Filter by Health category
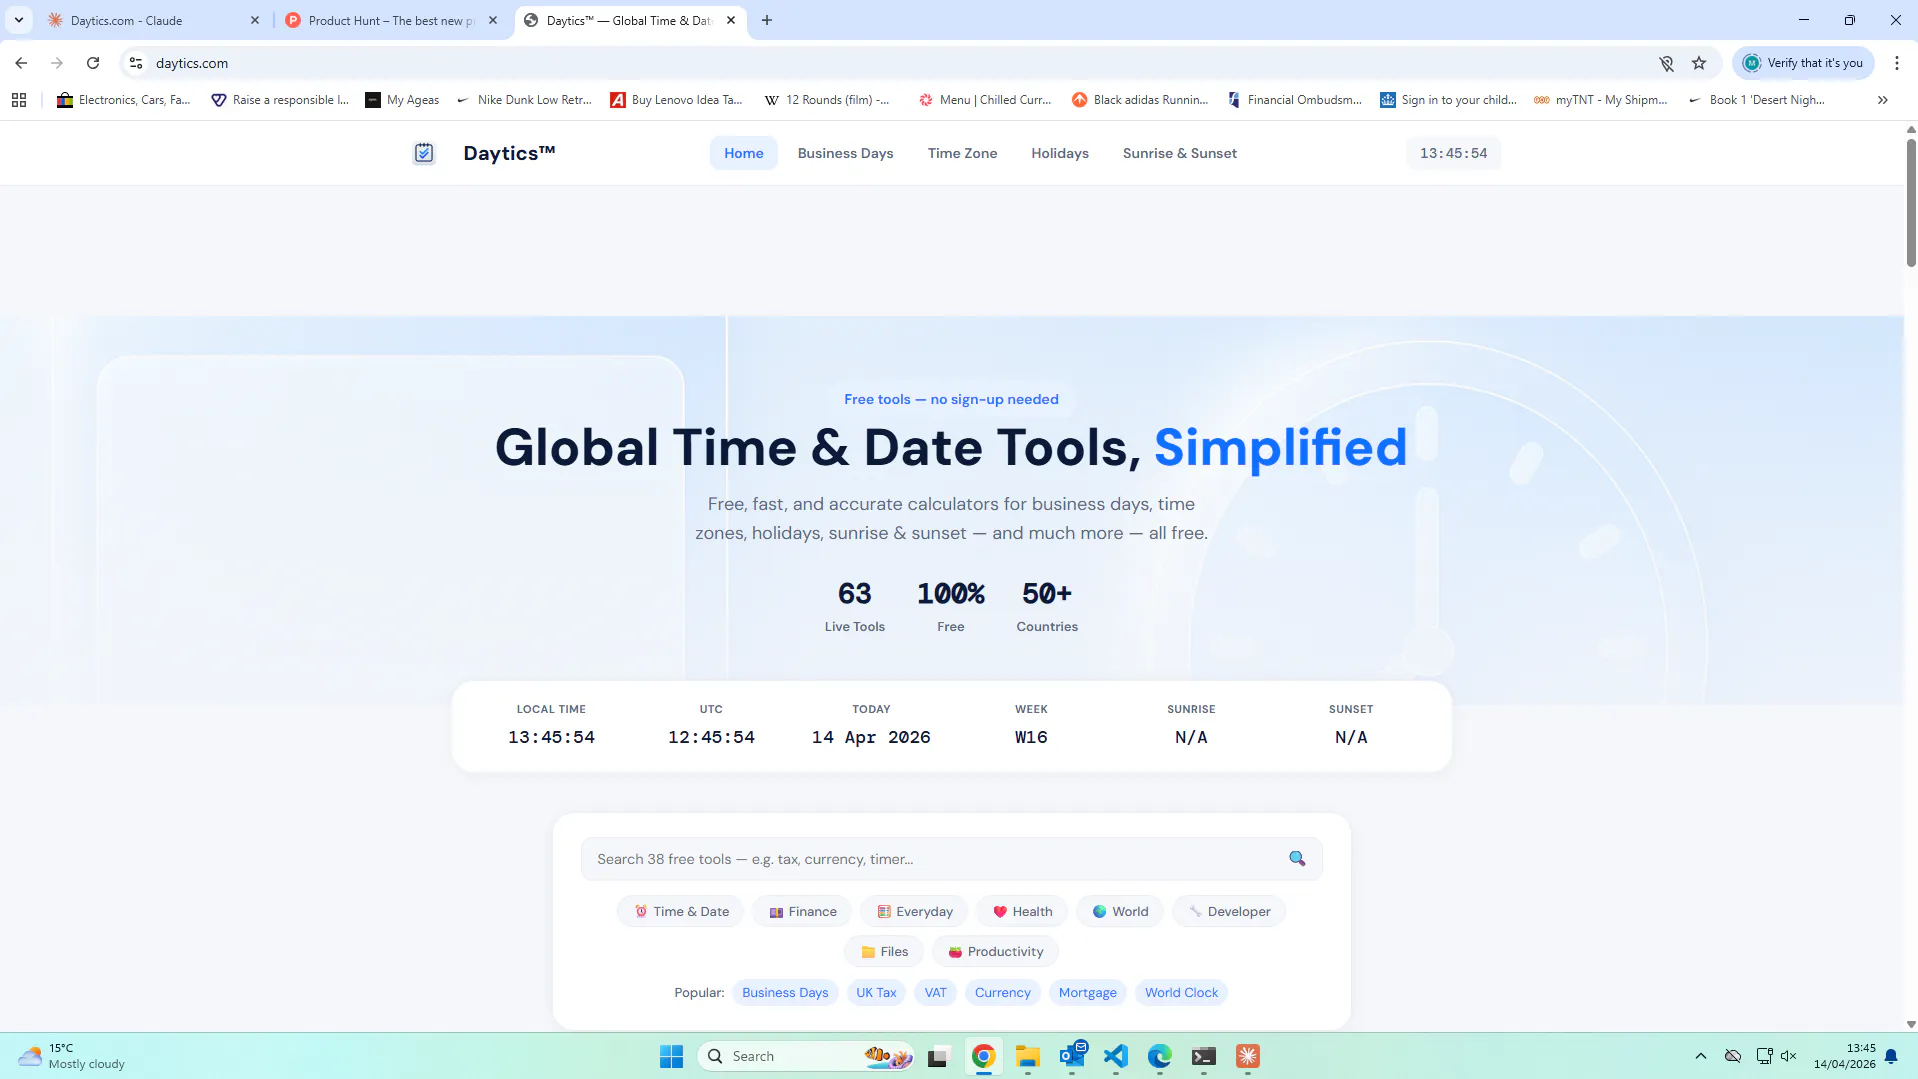Screen dimensions: 1918x1079 point(1022,911)
